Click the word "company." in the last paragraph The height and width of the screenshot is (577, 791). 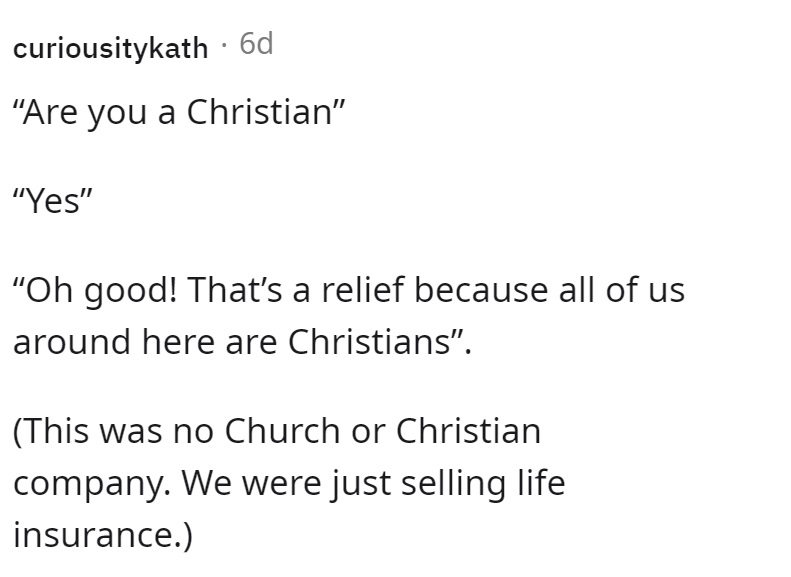pos(92,484)
